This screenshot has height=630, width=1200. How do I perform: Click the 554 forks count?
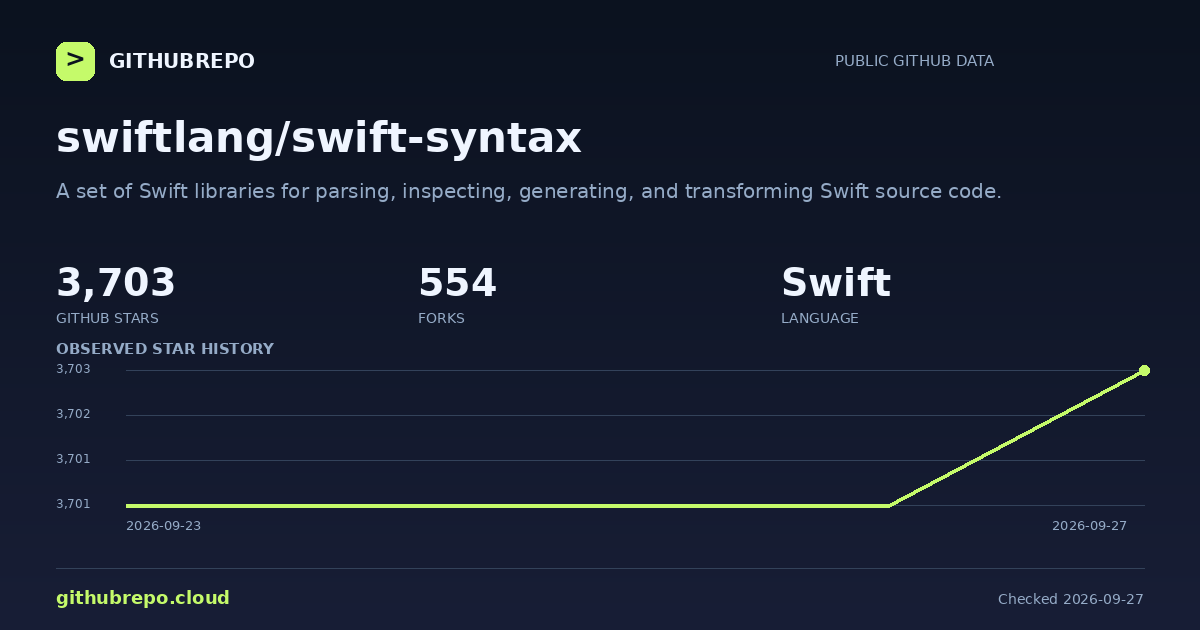[x=457, y=283]
